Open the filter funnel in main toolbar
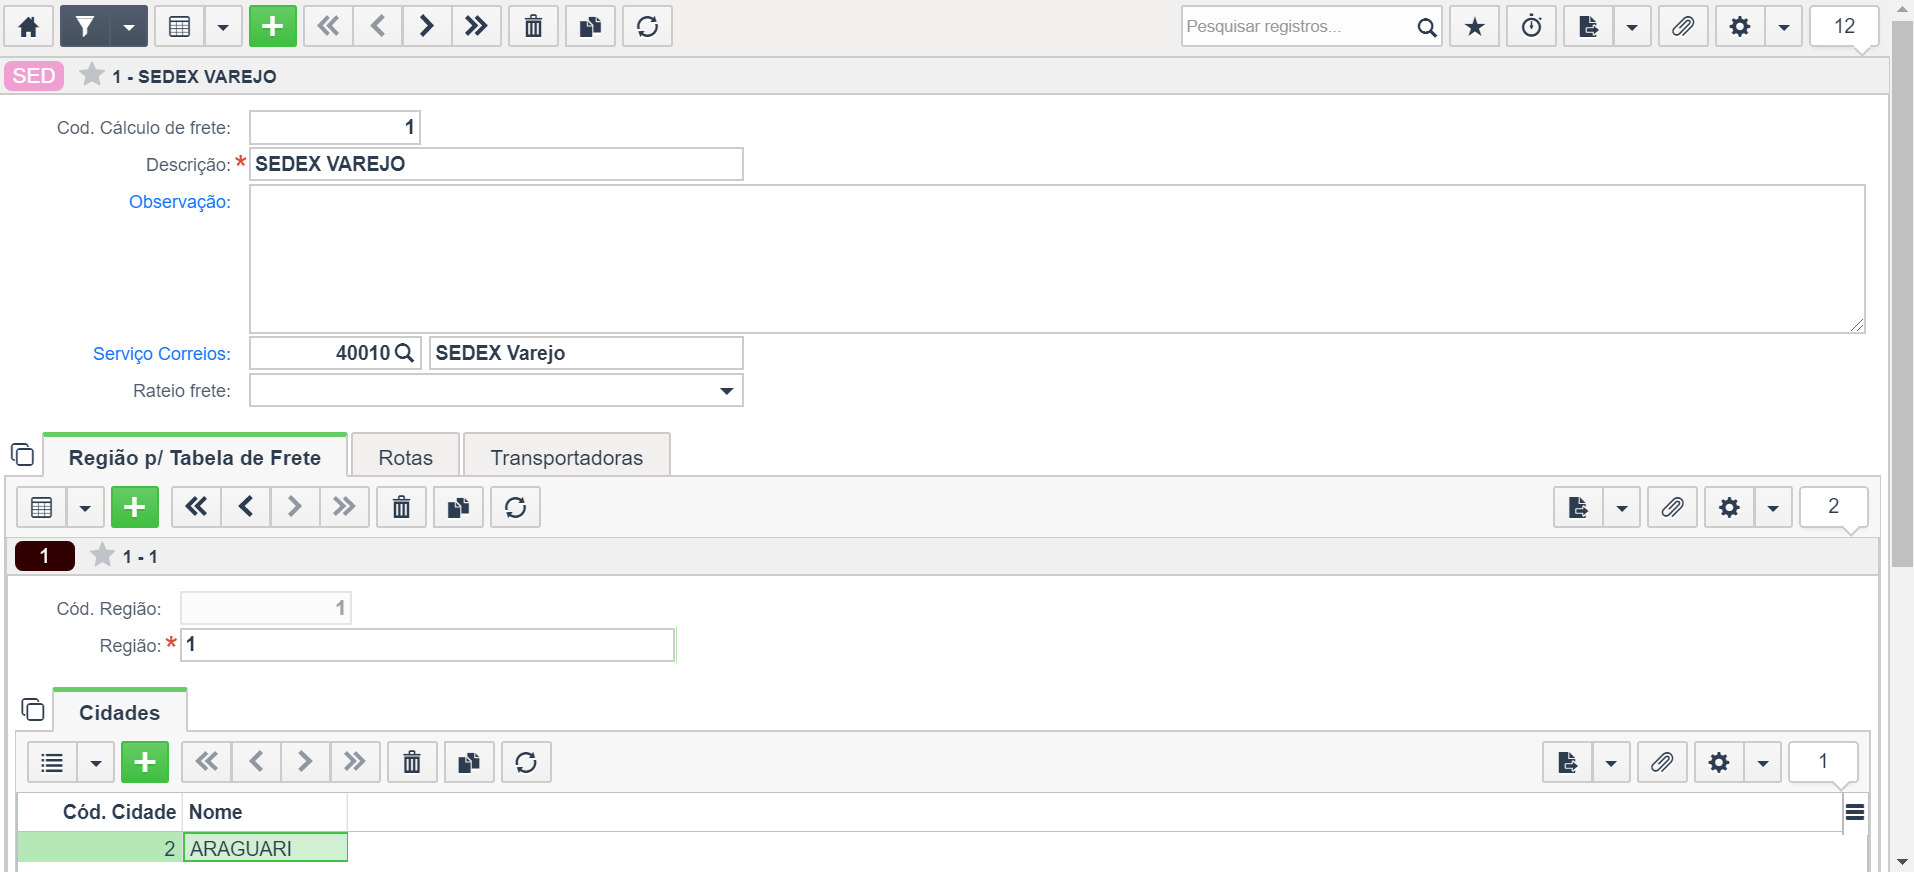Image resolution: width=1914 pixels, height=872 pixels. tap(85, 26)
